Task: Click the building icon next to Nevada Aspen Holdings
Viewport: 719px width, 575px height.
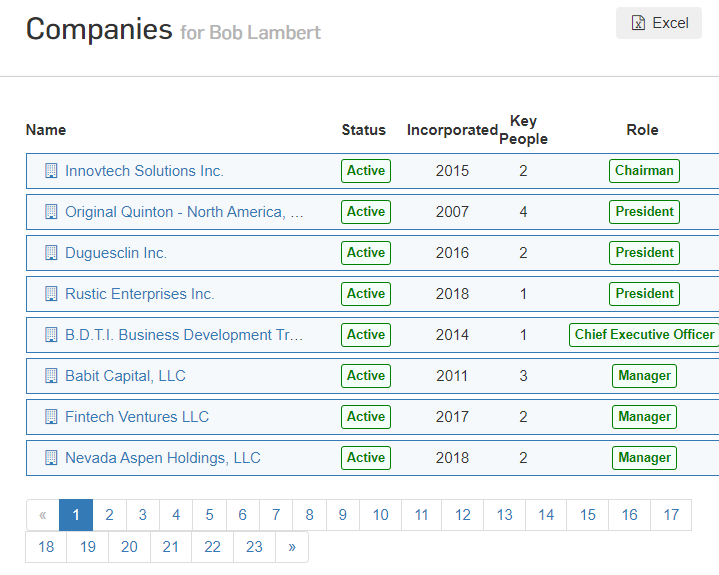Action: tap(51, 458)
